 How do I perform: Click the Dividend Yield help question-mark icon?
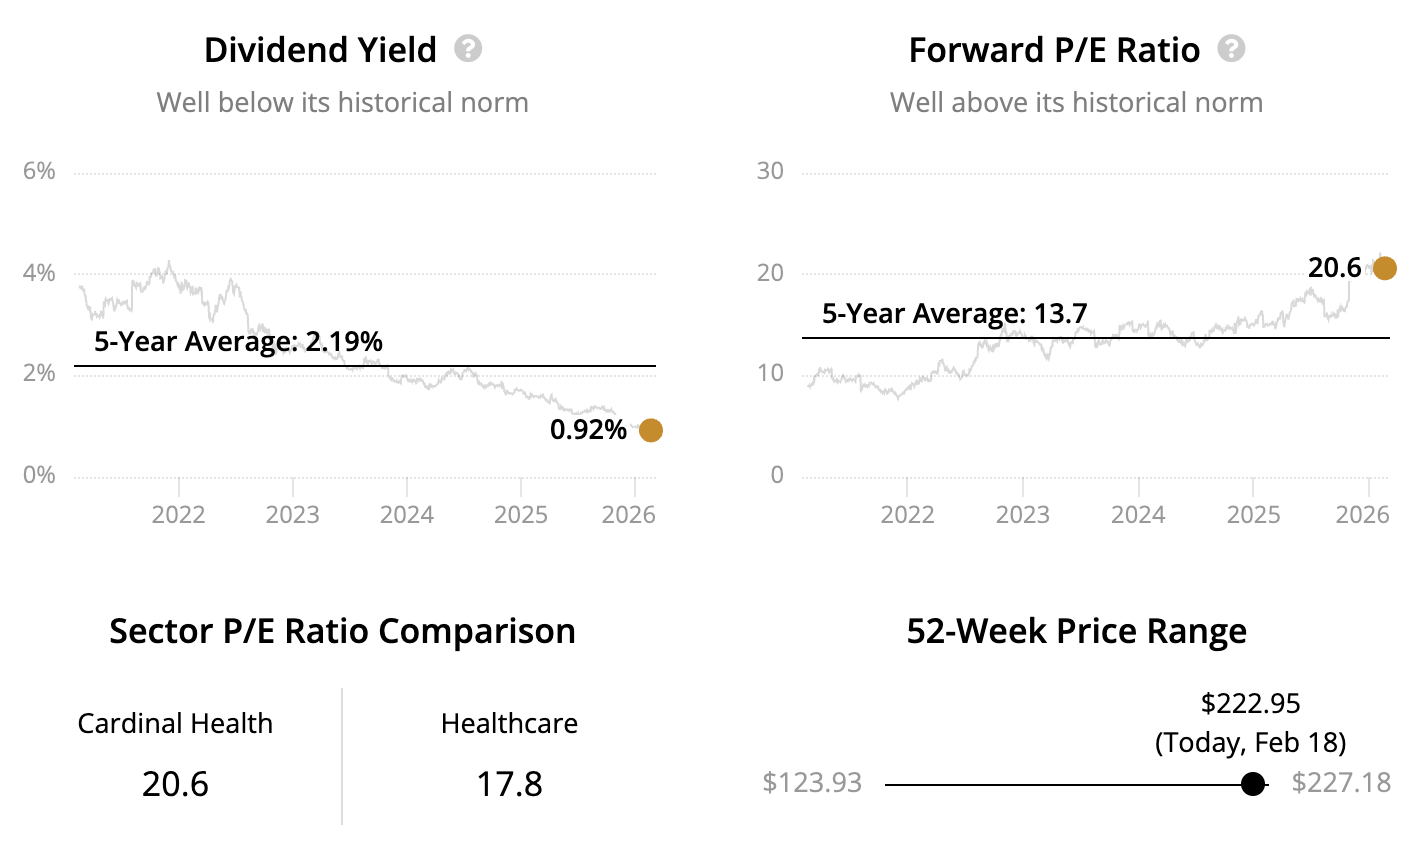(x=468, y=49)
